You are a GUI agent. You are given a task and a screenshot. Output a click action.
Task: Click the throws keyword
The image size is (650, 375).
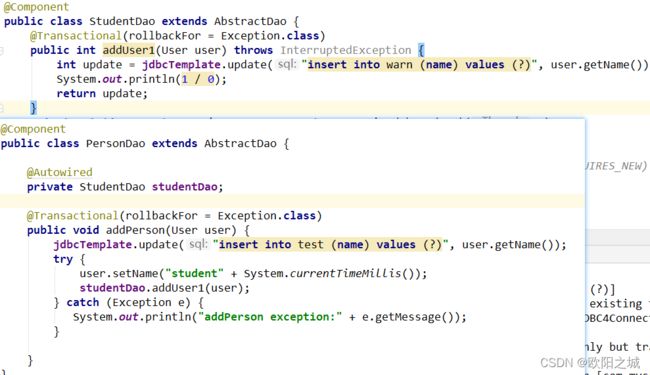[x=253, y=50]
